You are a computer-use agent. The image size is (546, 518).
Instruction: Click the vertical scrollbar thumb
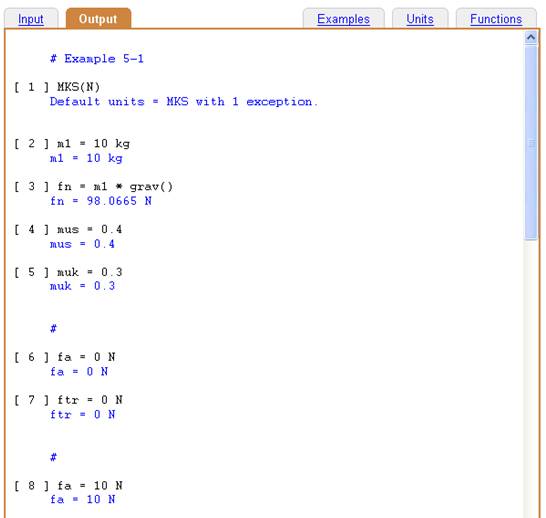pos(531,142)
